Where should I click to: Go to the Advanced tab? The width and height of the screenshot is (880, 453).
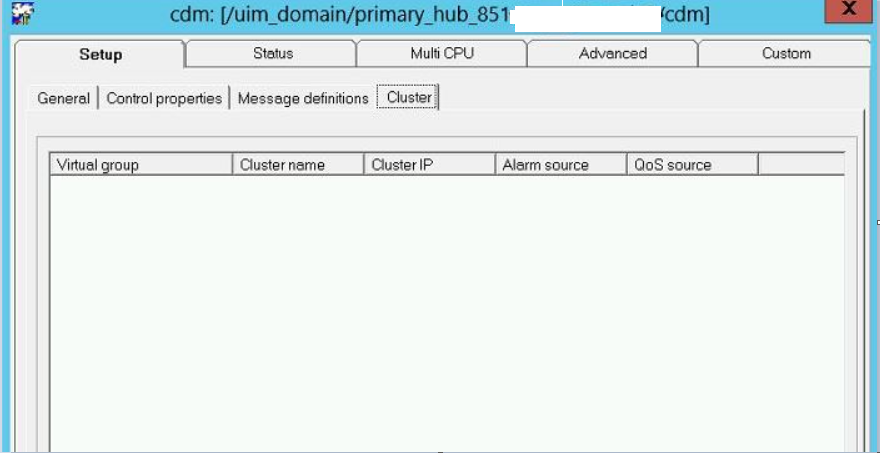pyautogui.click(x=612, y=54)
